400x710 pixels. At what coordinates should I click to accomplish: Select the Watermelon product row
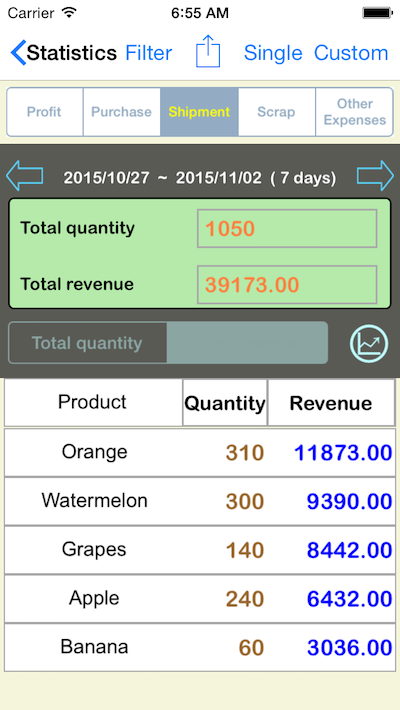pyautogui.click(x=200, y=501)
